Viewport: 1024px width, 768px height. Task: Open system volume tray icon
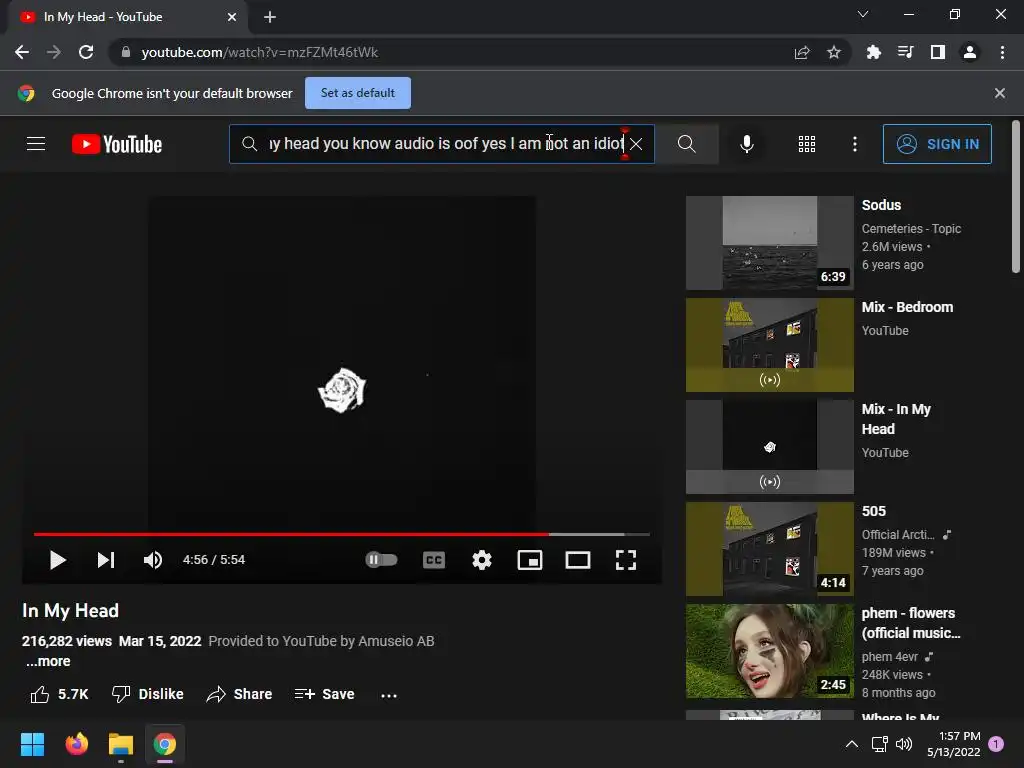point(904,744)
